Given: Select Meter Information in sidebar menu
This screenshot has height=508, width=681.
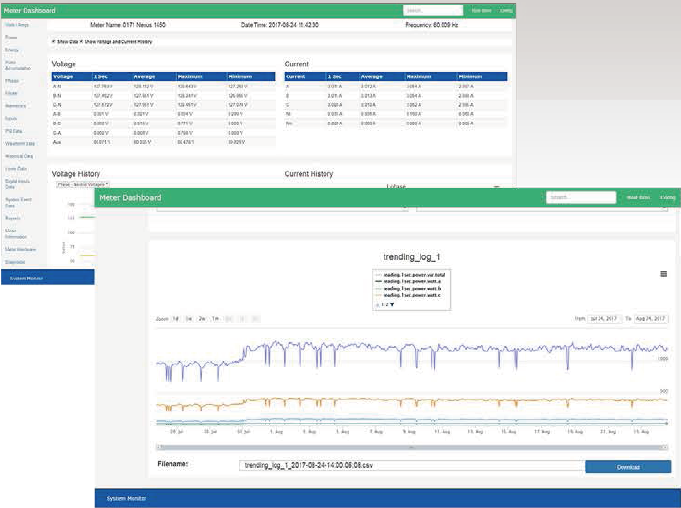Looking at the screenshot, I should (x=16, y=234).
